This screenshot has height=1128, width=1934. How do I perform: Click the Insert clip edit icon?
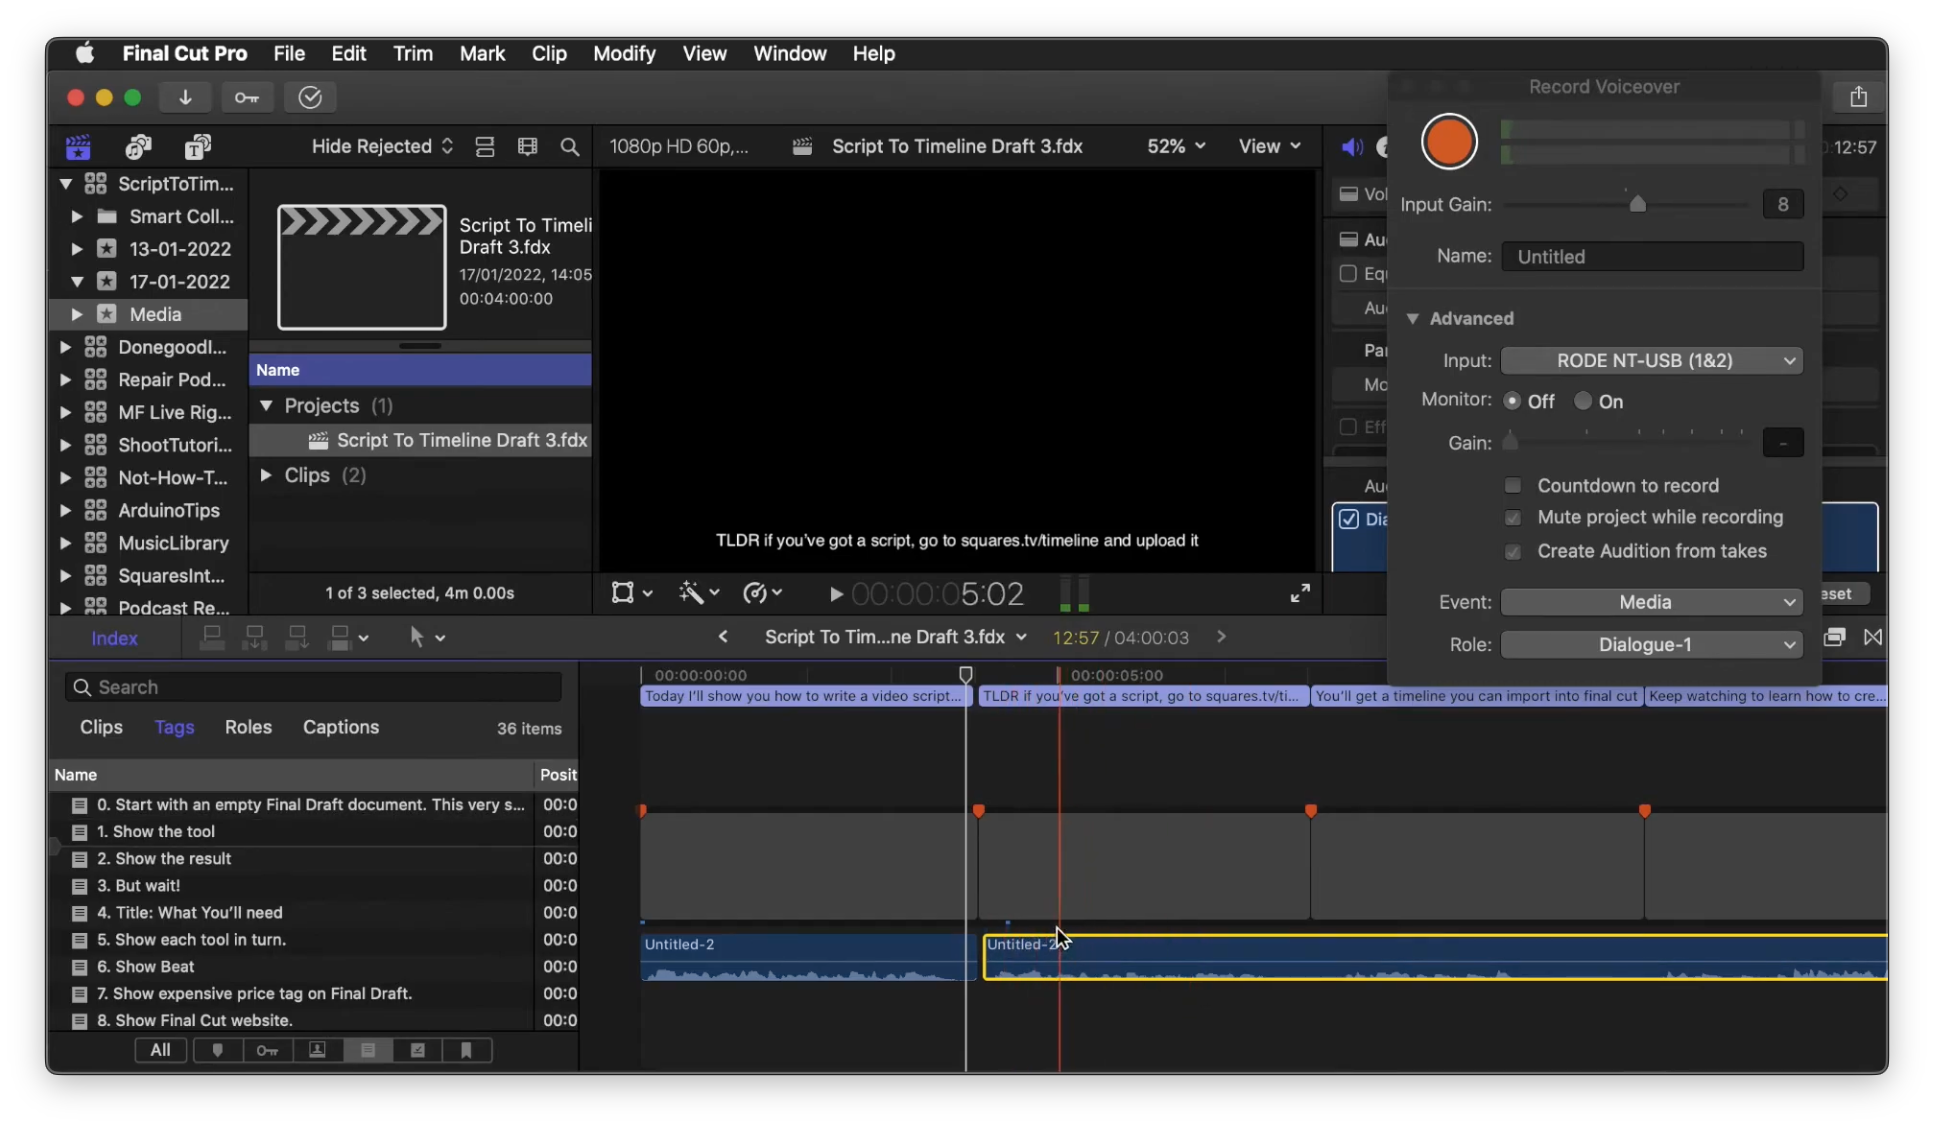point(254,638)
